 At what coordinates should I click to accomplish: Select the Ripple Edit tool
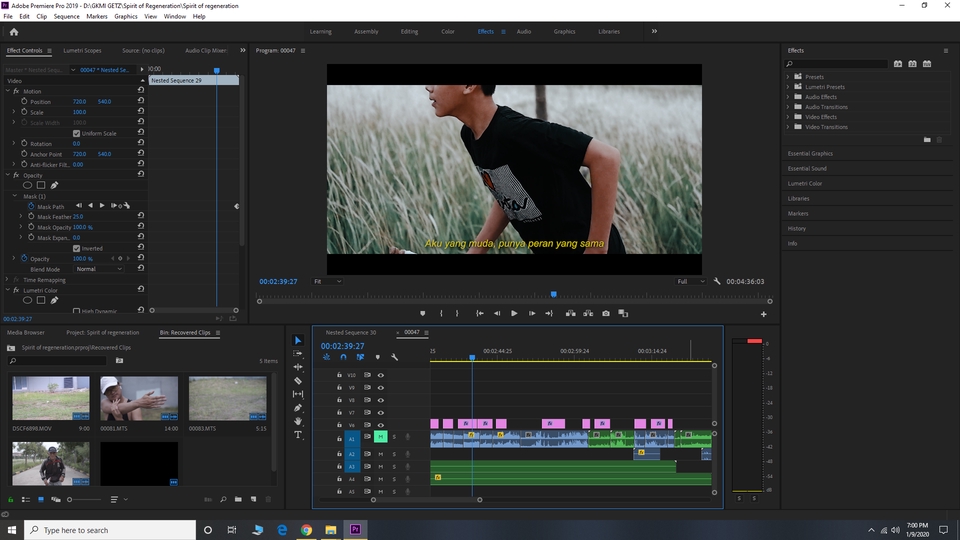point(298,367)
